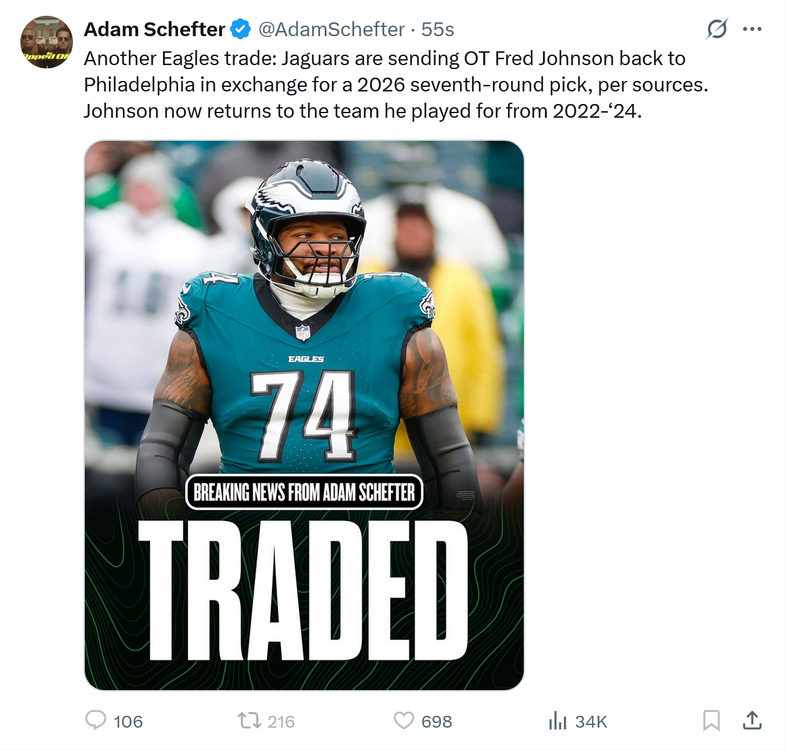Click the 106 replies count
This screenshot has width=786, height=750.
click(128, 721)
